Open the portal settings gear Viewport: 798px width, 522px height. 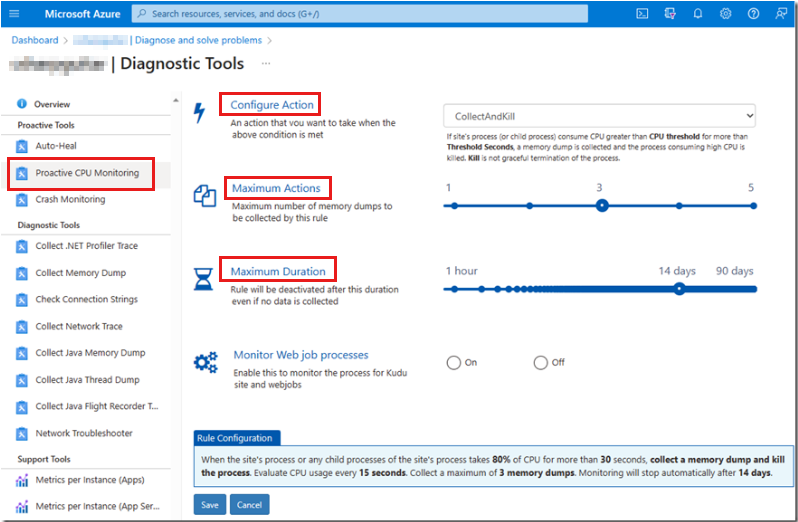(726, 14)
